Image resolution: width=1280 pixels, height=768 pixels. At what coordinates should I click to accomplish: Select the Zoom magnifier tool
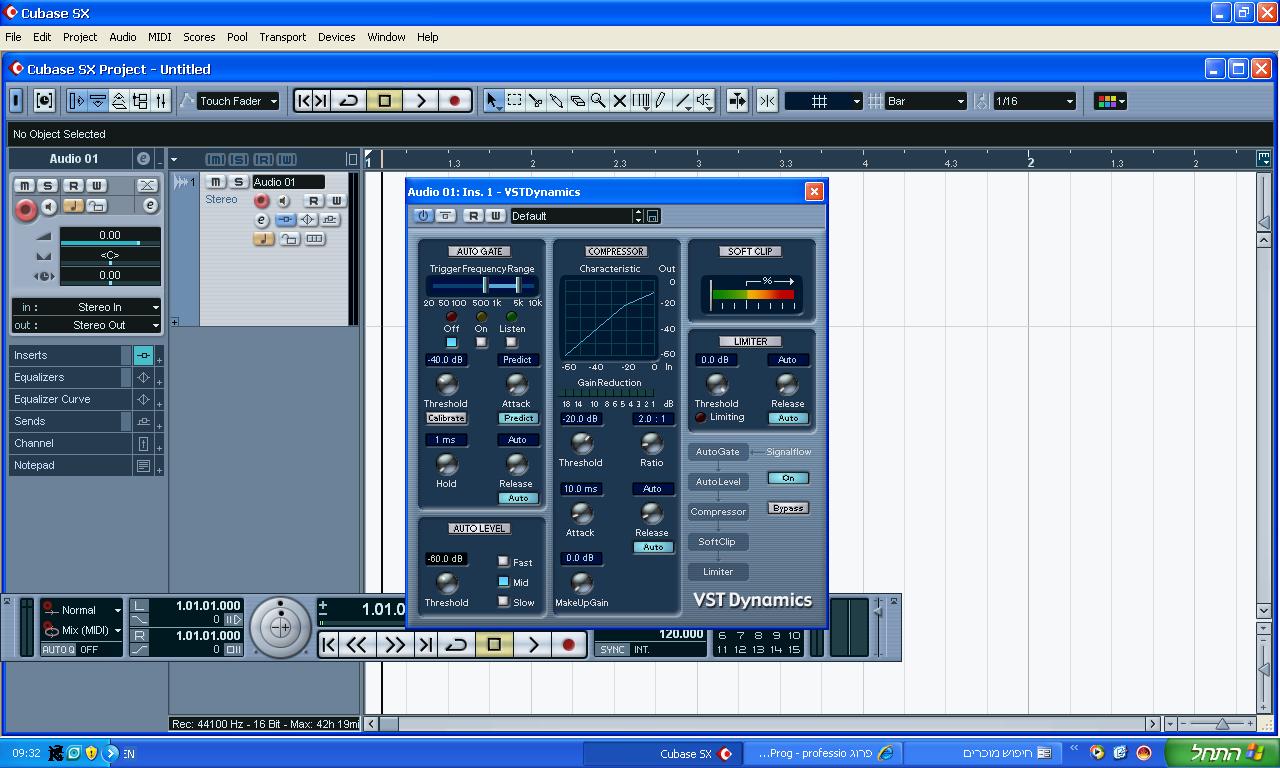(598, 101)
